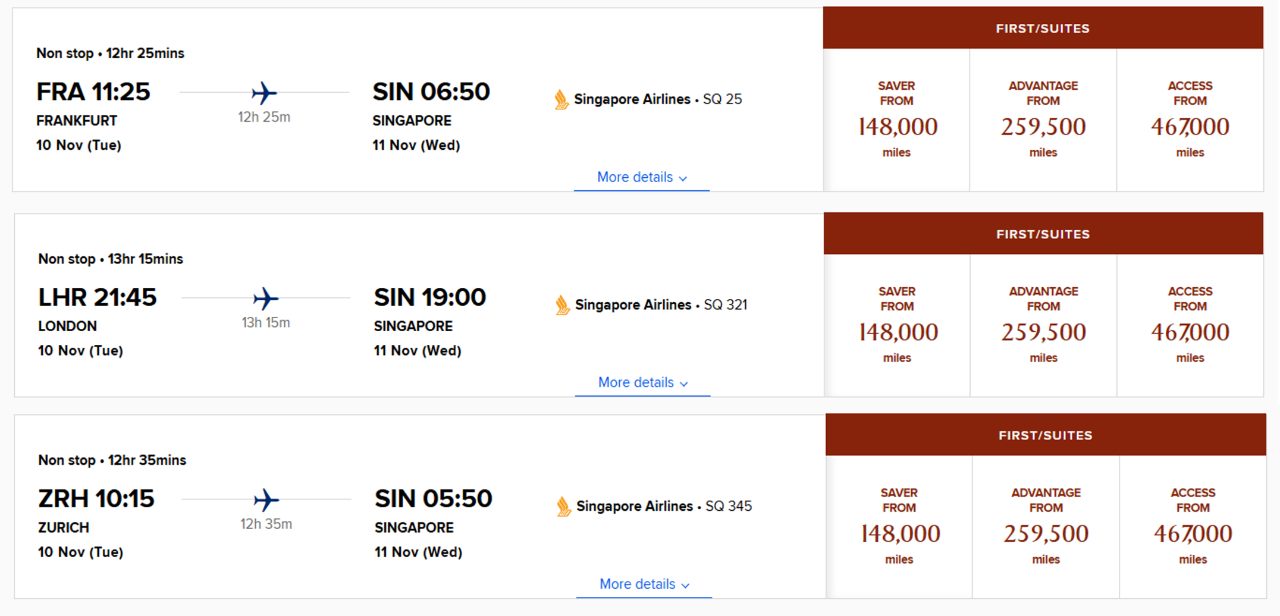
Task: Click First/Suites header on the London flight
Action: pos(1043,234)
